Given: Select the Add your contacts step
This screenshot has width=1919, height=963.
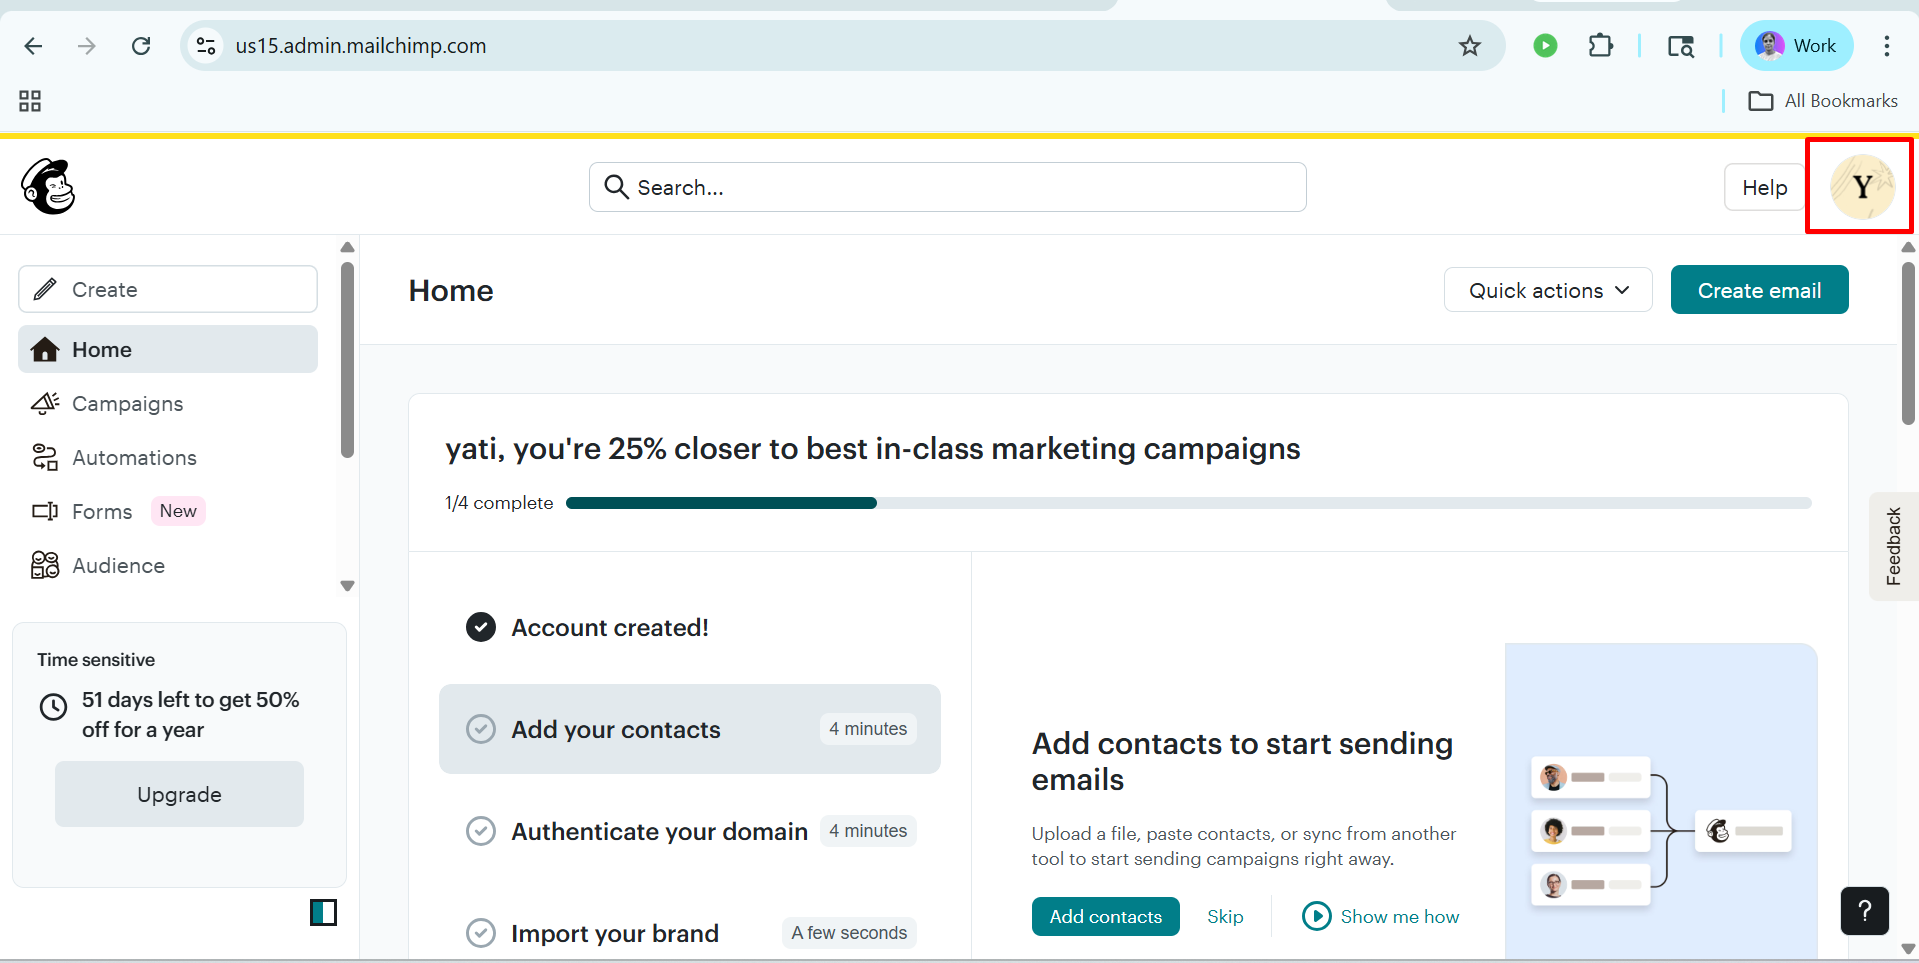Looking at the screenshot, I should click(x=690, y=729).
